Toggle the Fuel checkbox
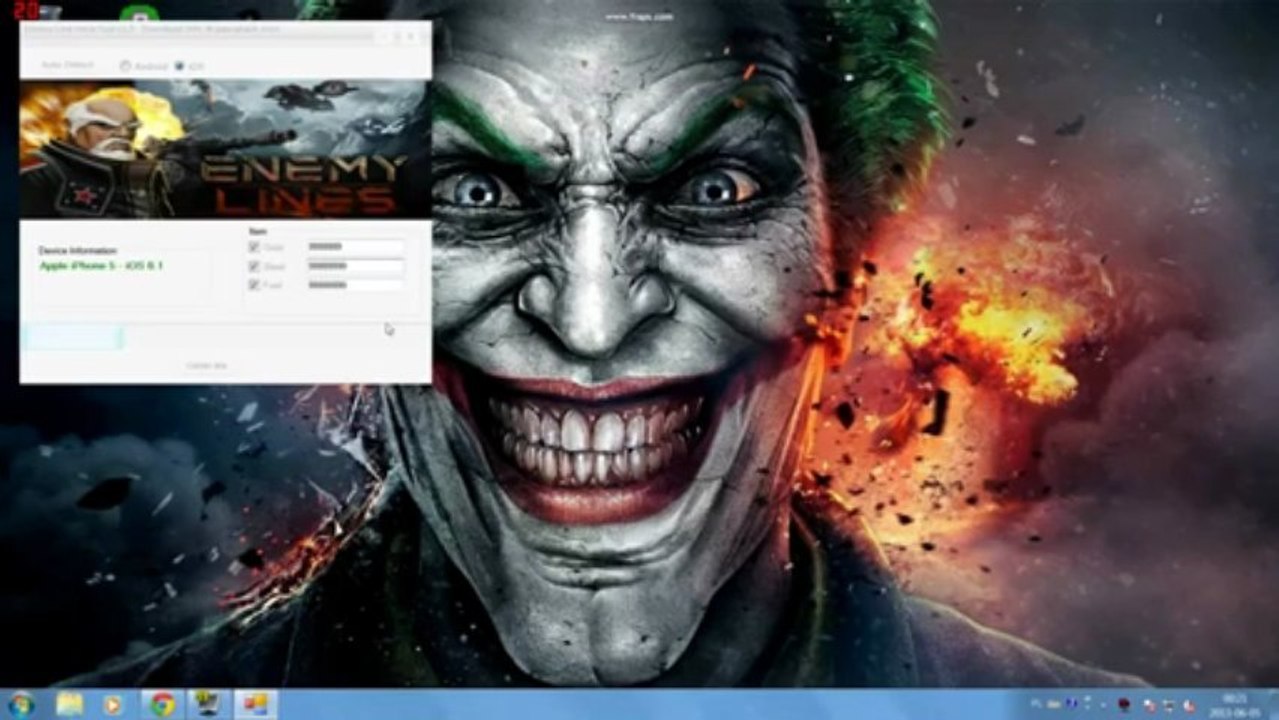1279x720 pixels. [254, 285]
